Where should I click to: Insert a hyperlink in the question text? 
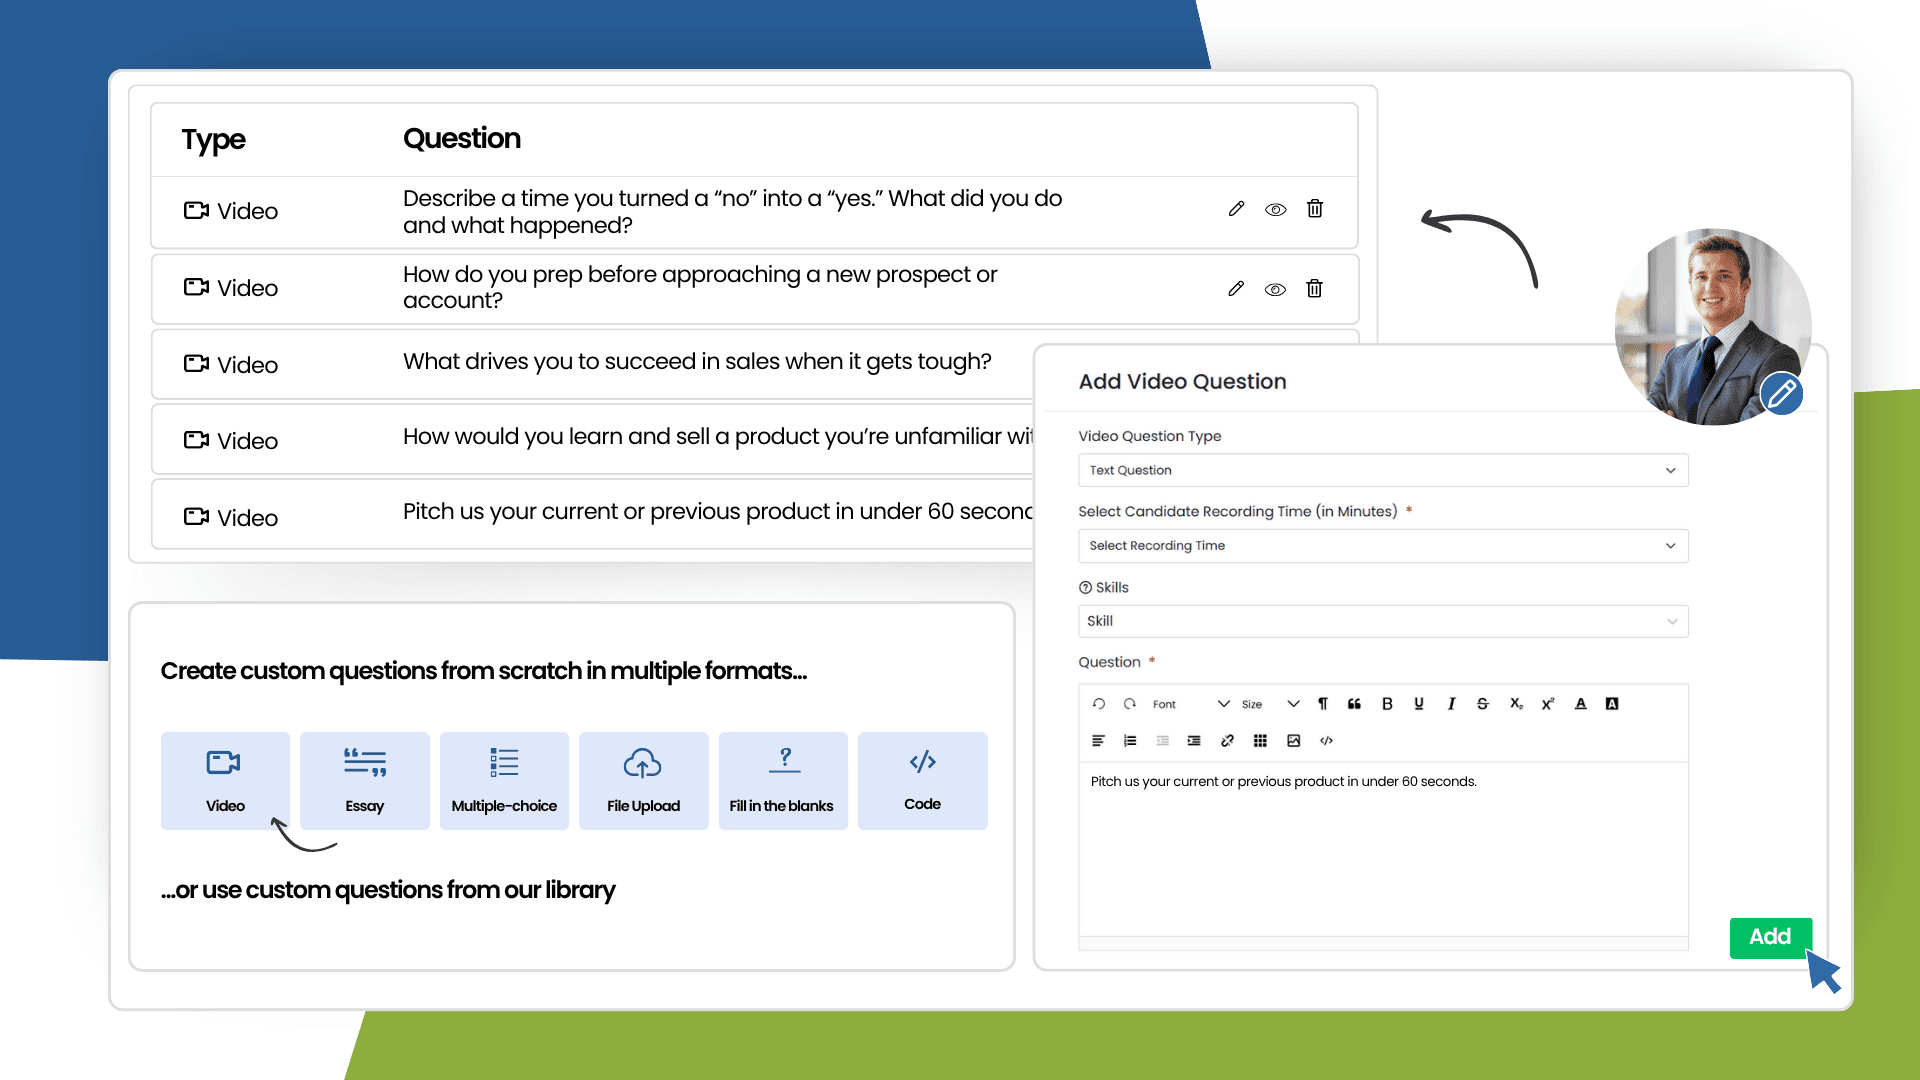1228,740
